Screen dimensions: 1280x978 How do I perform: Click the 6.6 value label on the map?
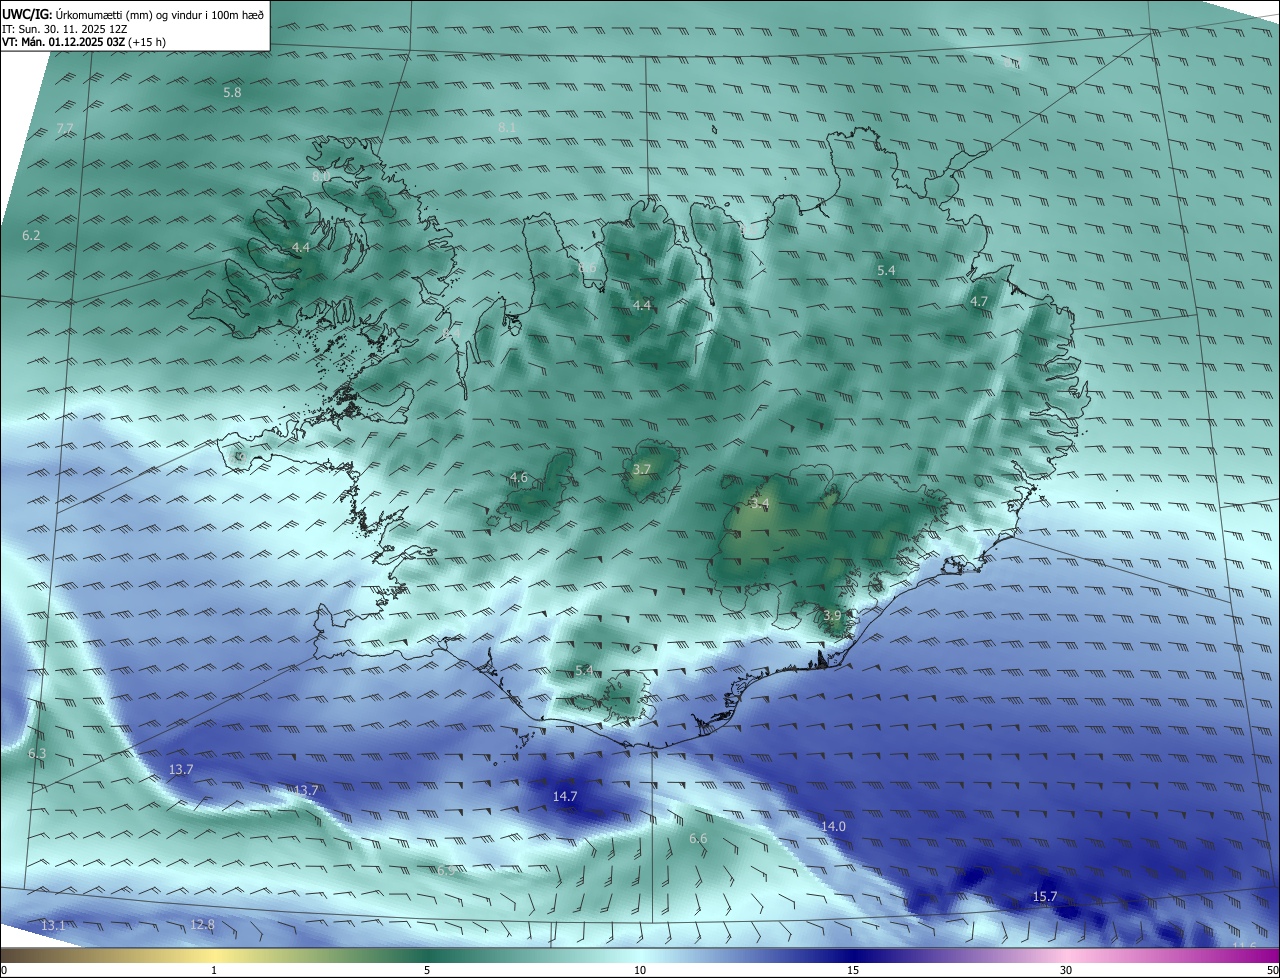click(x=698, y=838)
